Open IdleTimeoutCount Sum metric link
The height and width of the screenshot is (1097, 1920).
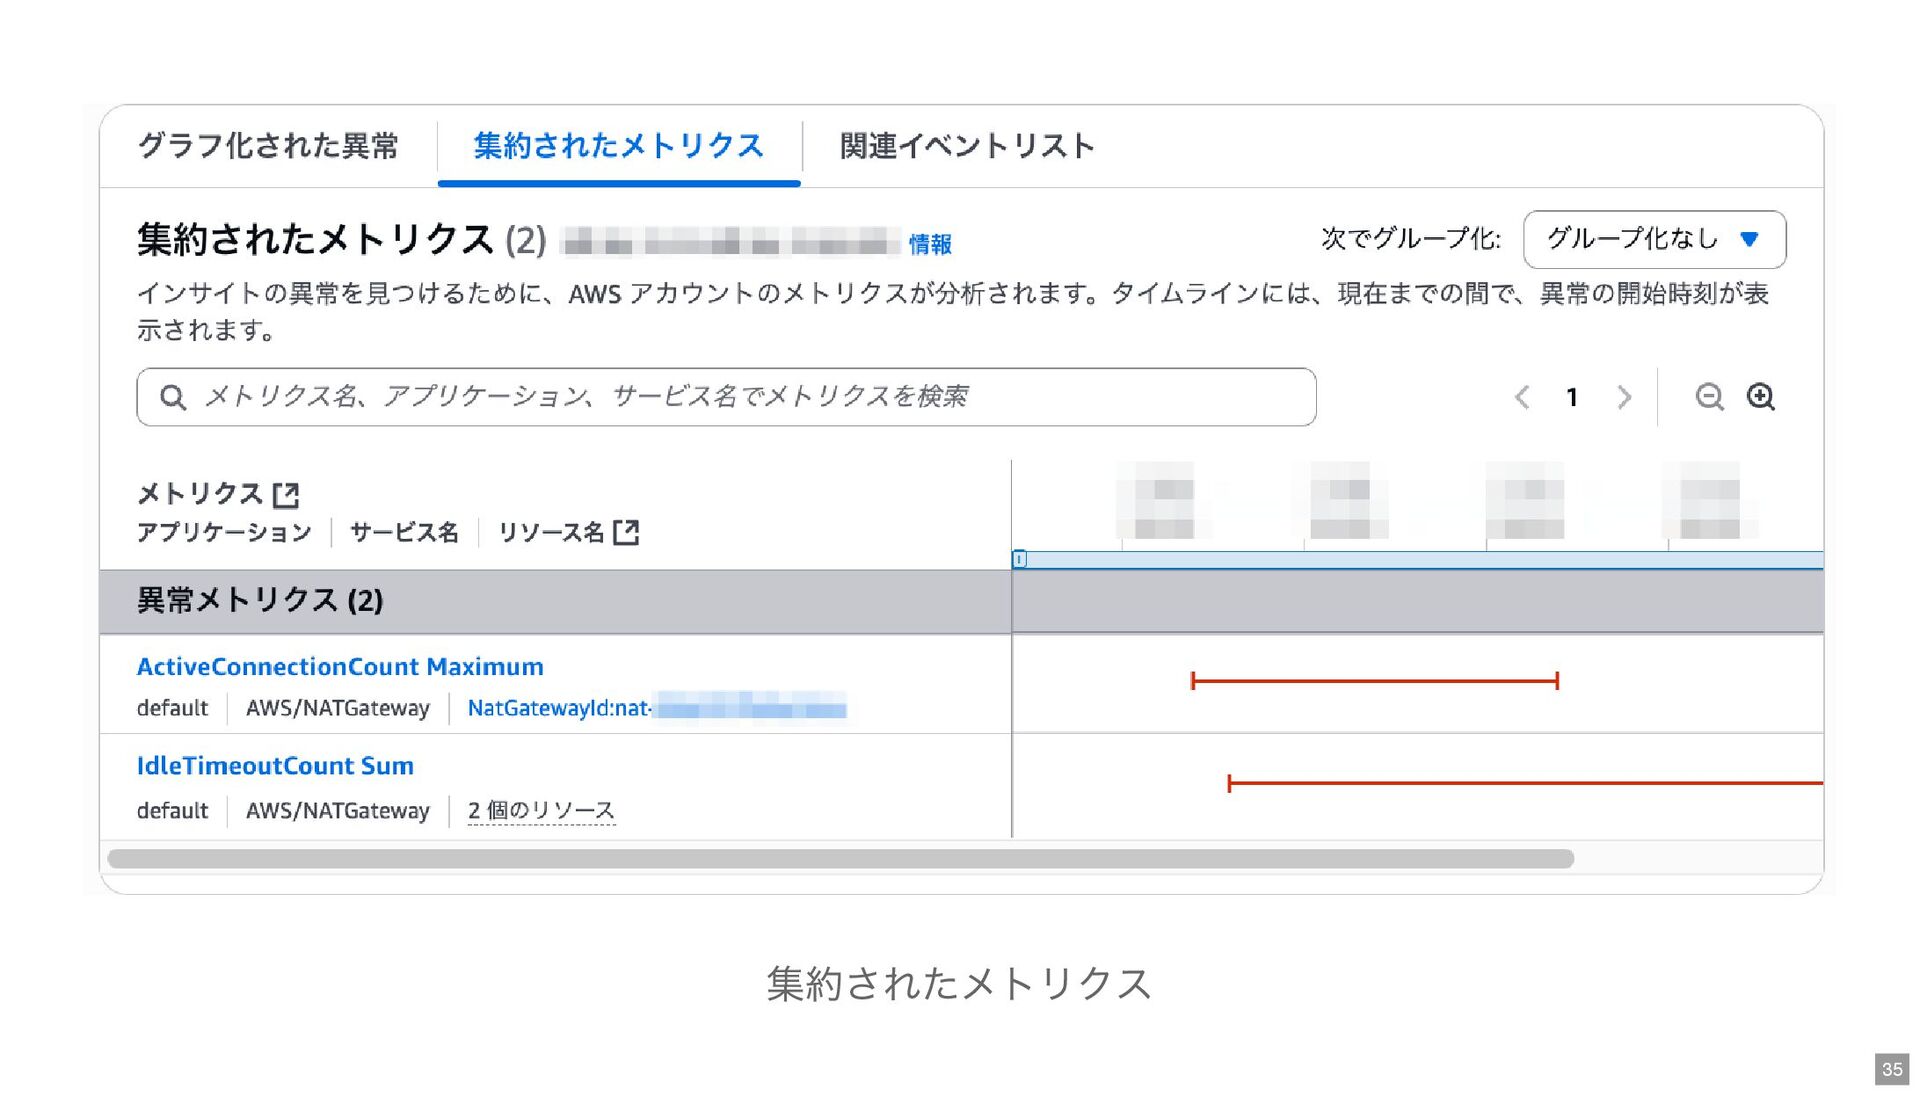point(275,766)
